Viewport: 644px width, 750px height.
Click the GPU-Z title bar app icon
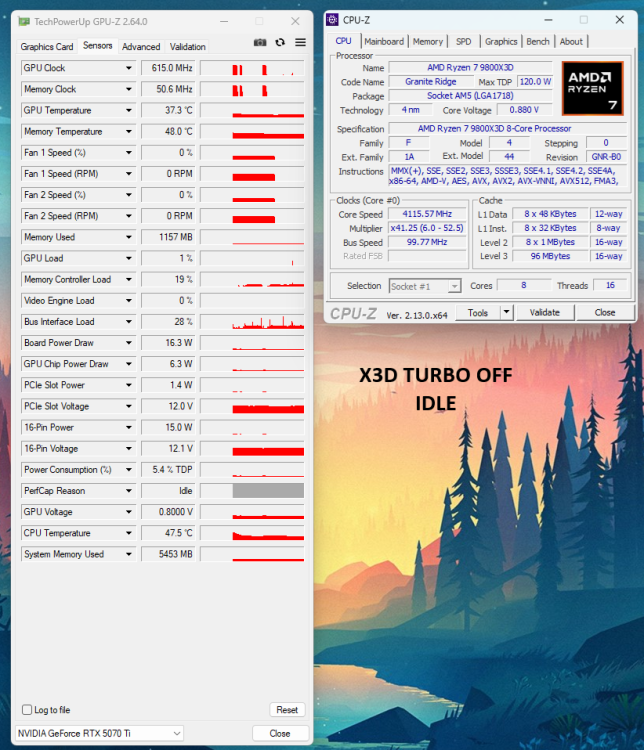[23, 22]
